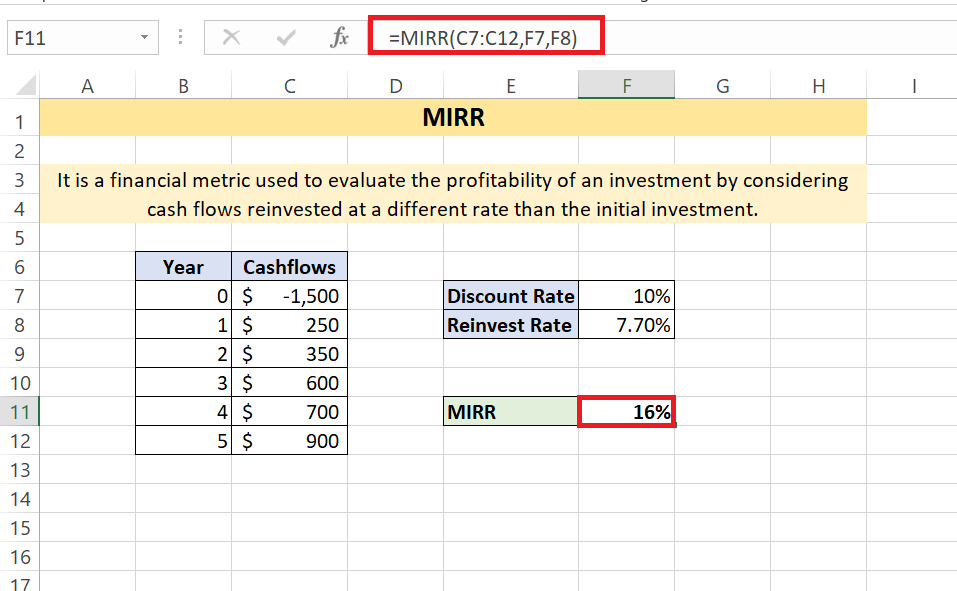Select column A header
The height and width of the screenshot is (591, 957).
87,86
